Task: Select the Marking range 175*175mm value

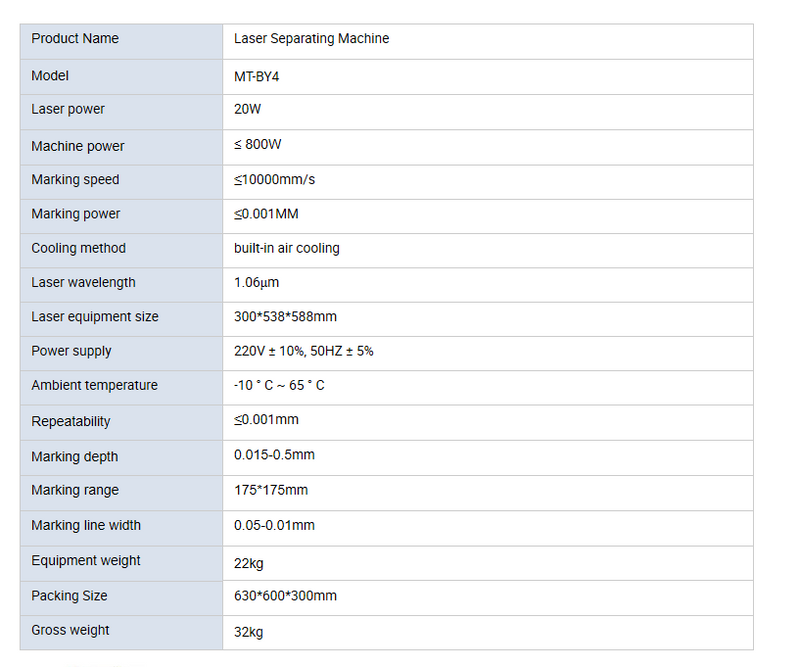Action: click(271, 490)
